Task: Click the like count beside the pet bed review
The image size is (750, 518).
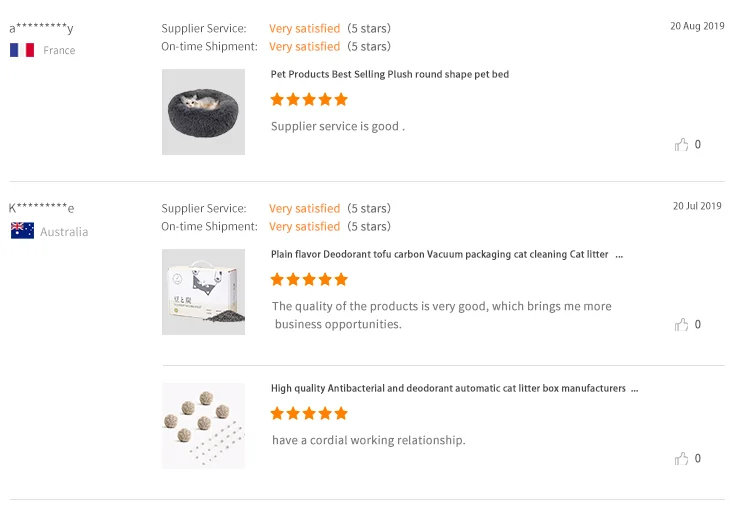Action: coord(698,145)
